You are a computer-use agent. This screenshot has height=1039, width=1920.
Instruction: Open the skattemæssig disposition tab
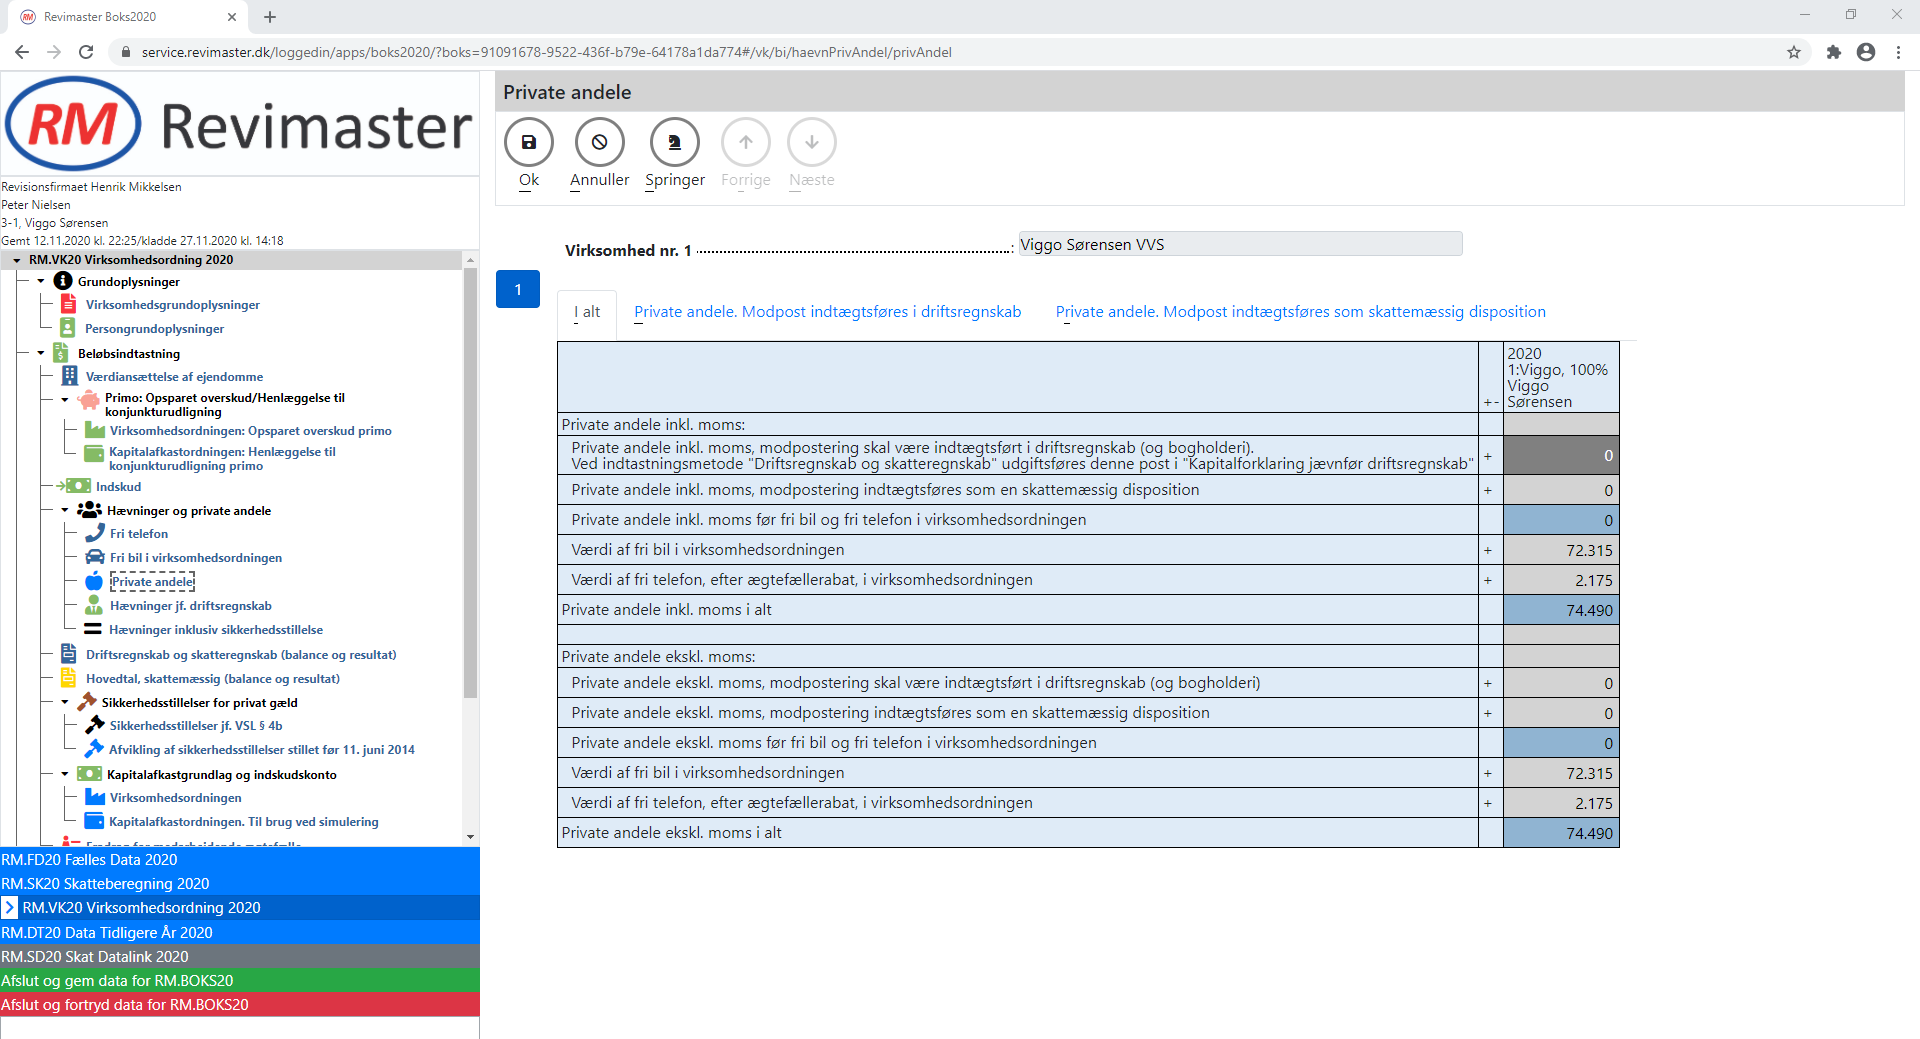(1300, 312)
